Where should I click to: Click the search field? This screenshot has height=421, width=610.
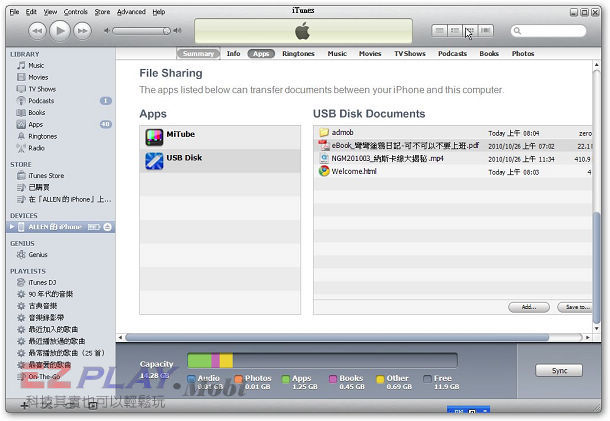coord(548,31)
